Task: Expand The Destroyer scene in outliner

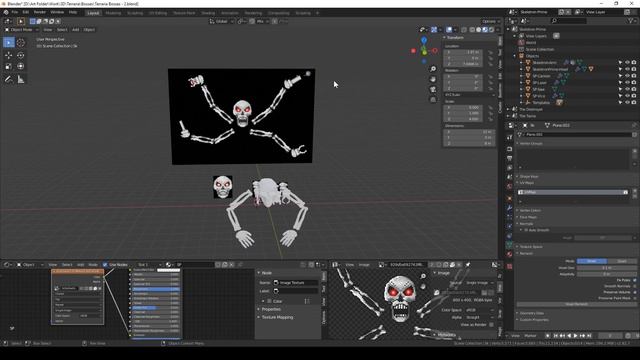Action: [509, 109]
